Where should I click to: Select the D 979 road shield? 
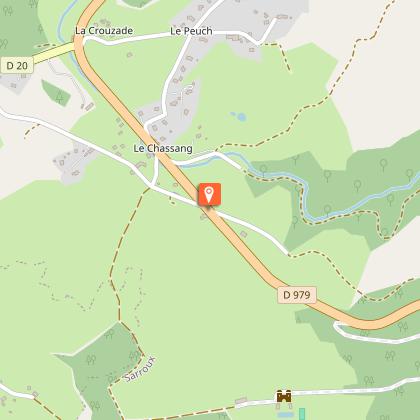tap(297, 295)
